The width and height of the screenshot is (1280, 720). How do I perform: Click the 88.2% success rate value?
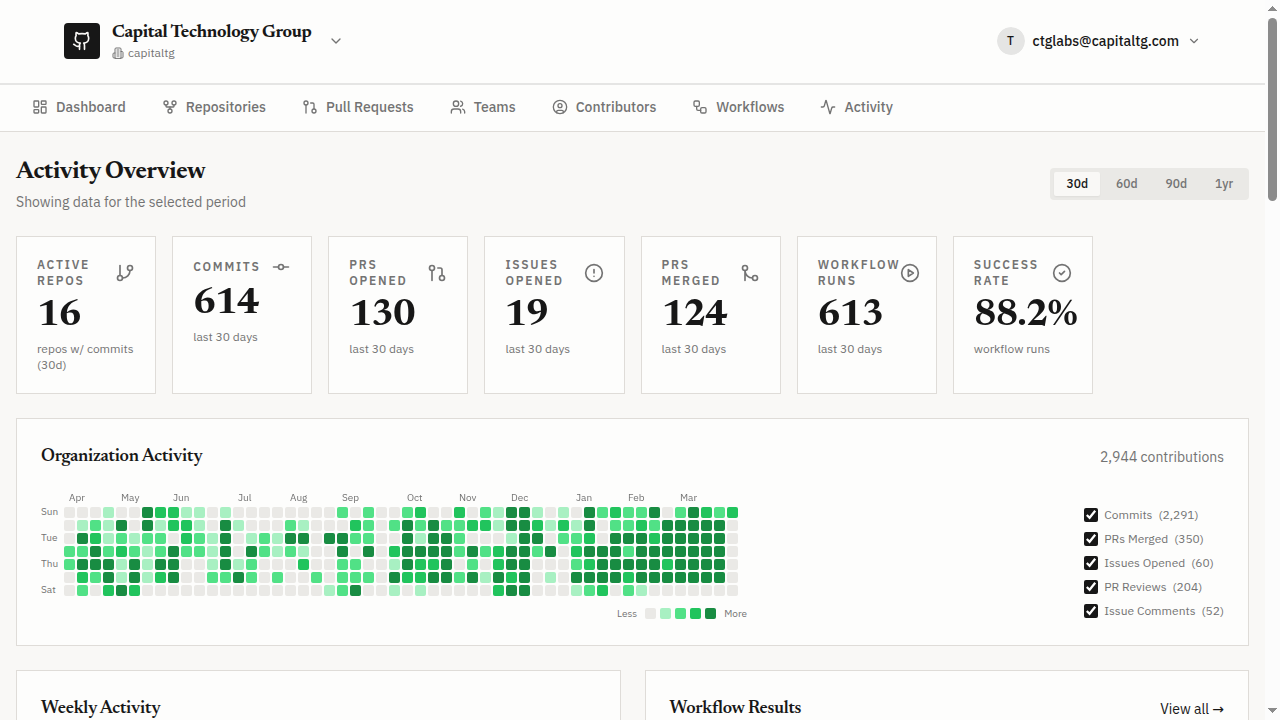(1026, 313)
